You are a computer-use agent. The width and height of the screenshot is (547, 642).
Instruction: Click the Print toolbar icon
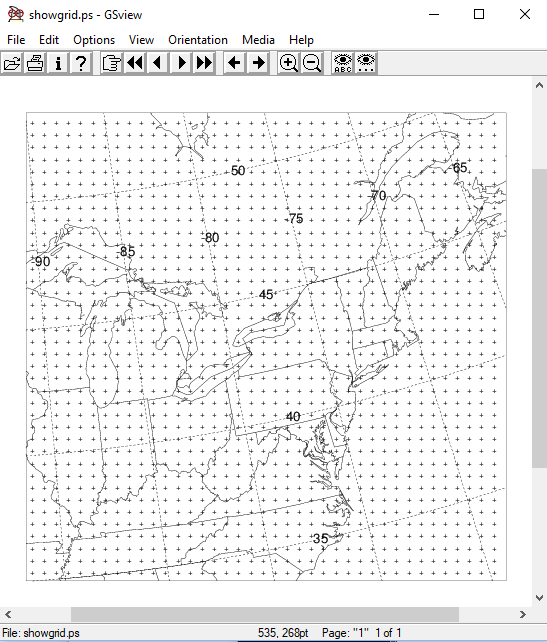coord(35,63)
